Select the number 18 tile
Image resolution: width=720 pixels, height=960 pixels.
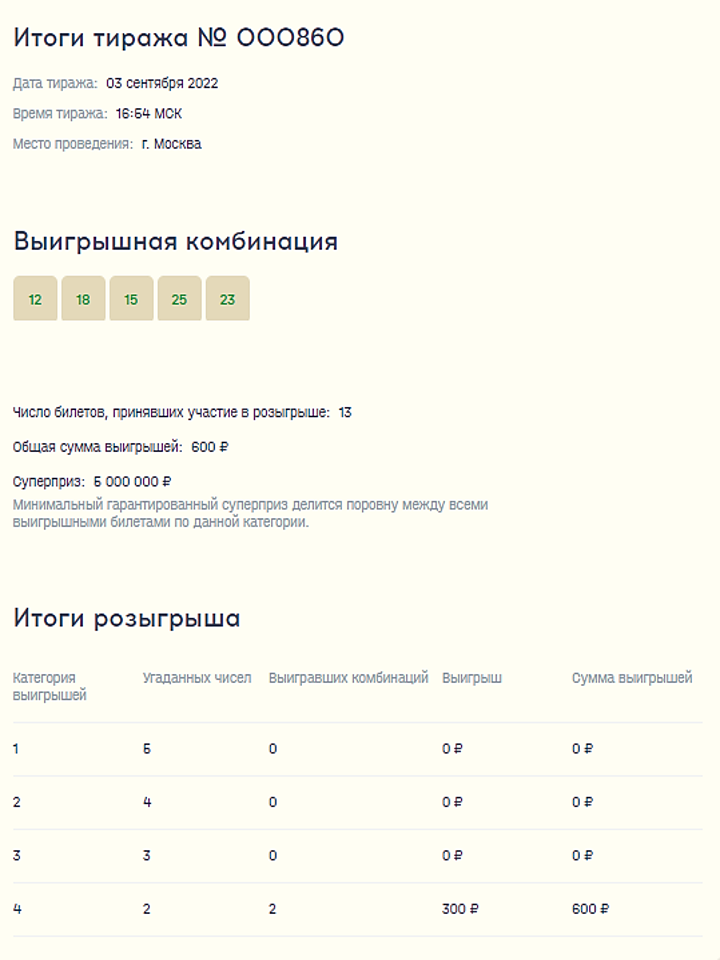(83, 299)
